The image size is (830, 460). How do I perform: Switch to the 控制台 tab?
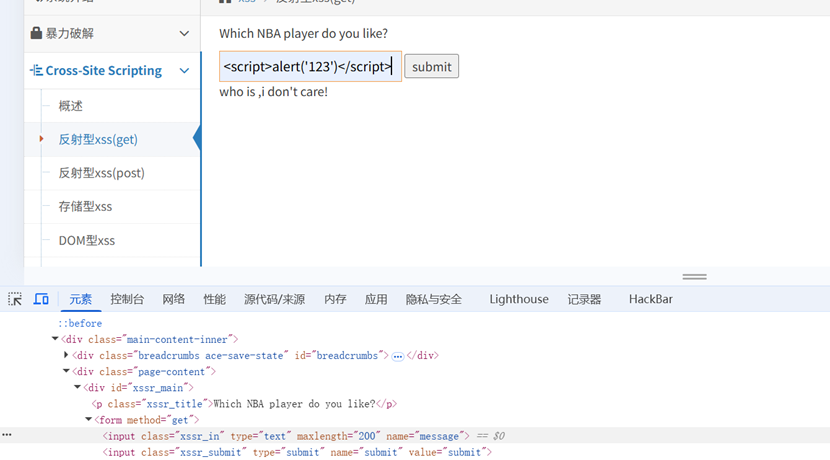127,299
